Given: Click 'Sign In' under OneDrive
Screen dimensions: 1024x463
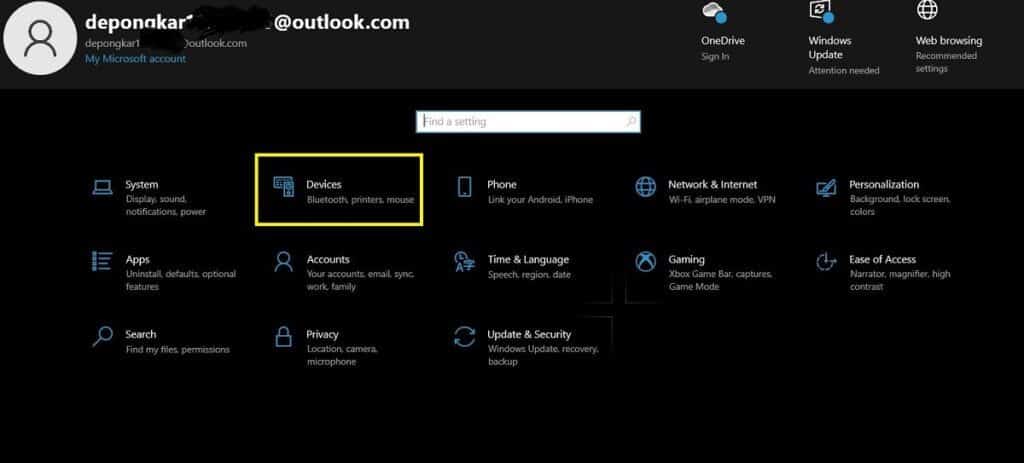Looking at the screenshot, I should [715, 57].
